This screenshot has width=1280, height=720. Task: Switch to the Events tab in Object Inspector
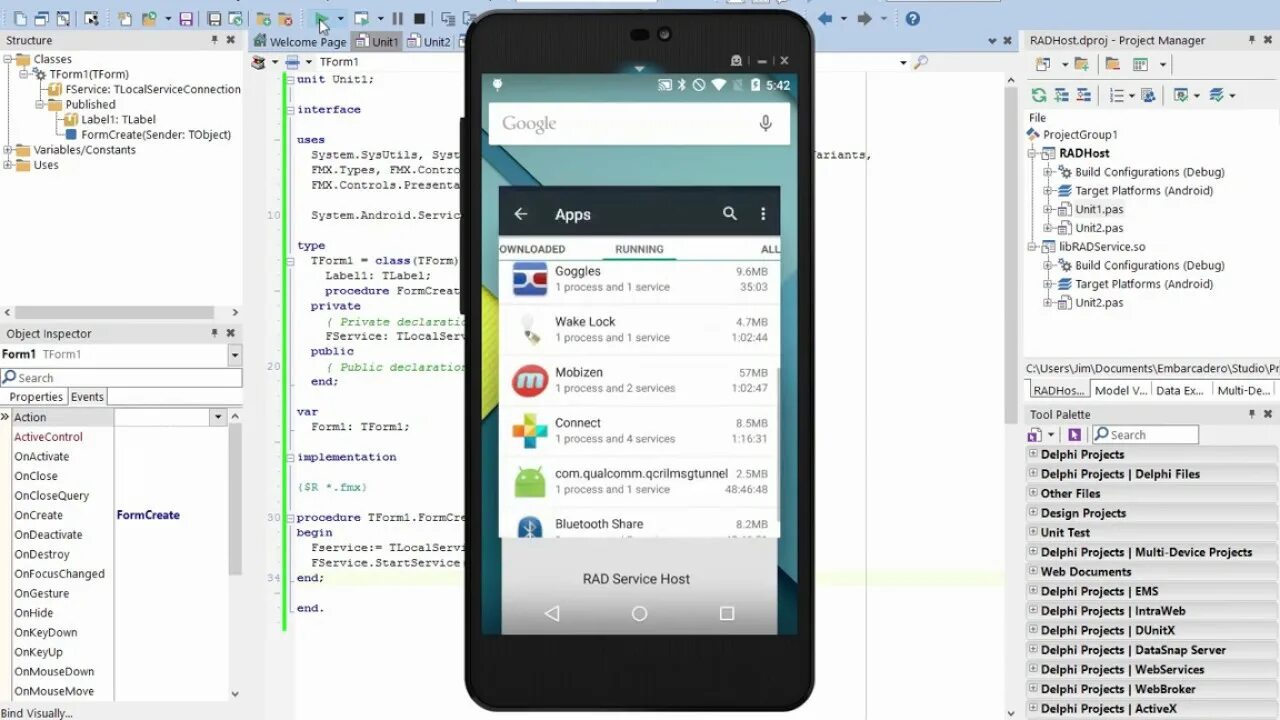(x=87, y=396)
